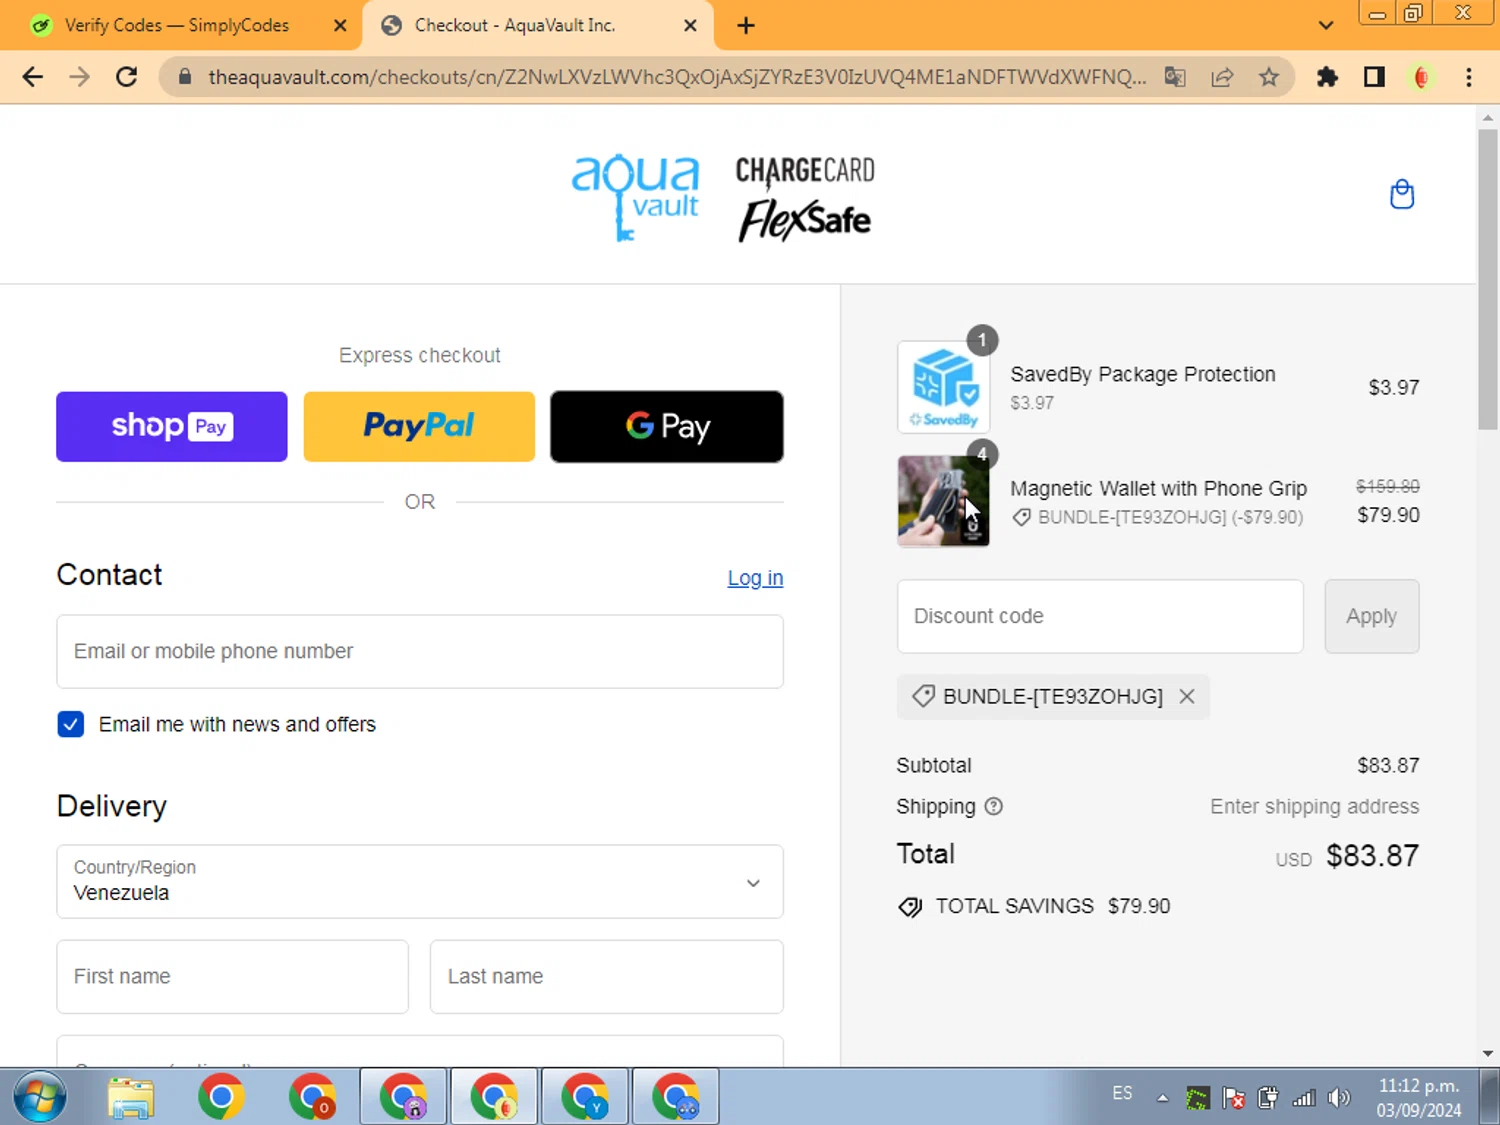
Task: Click the total amount $83.87
Action: (x=1372, y=856)
